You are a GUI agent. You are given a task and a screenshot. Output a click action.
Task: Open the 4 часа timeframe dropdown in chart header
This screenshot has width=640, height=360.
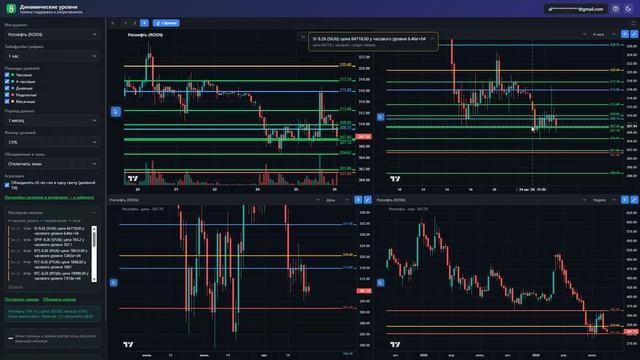(604, 35)
